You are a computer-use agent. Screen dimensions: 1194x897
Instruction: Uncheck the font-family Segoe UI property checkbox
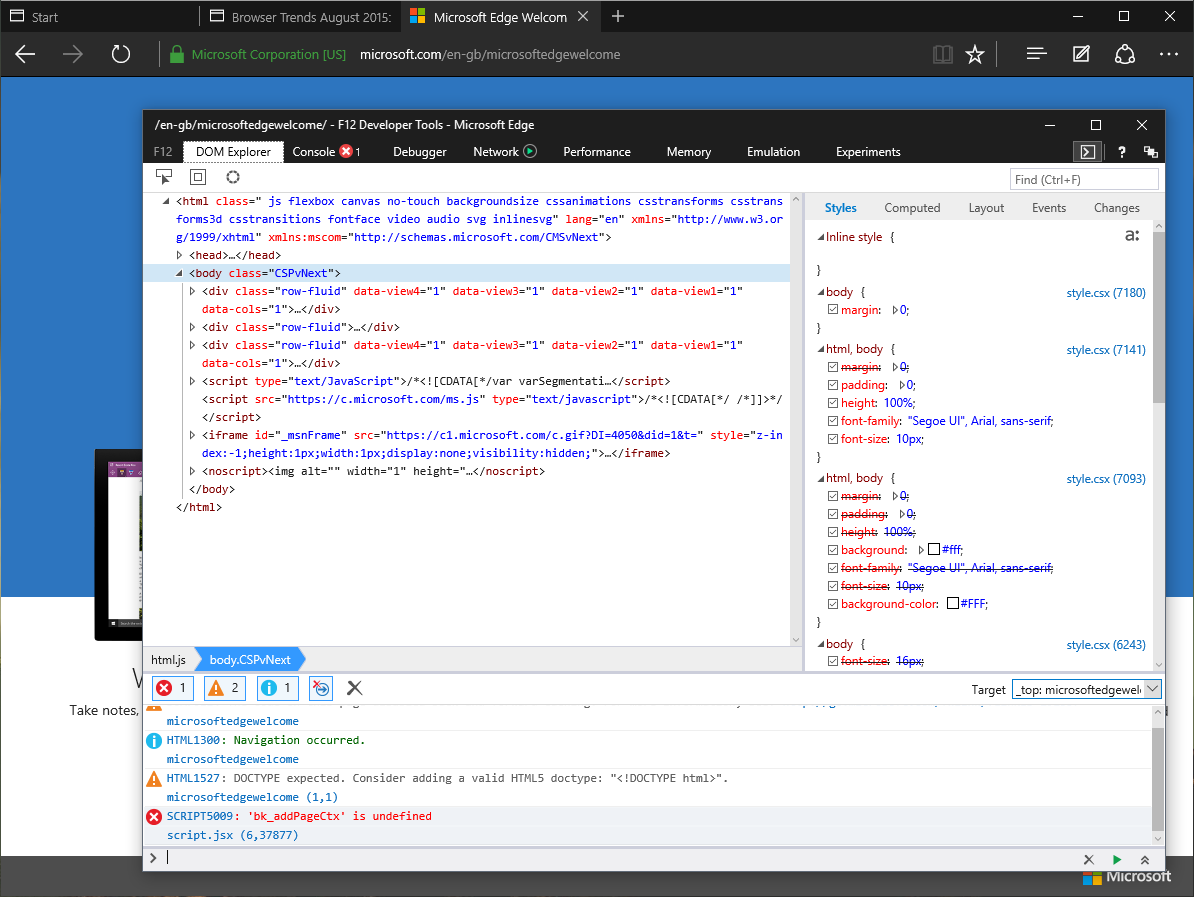(833, 421)
